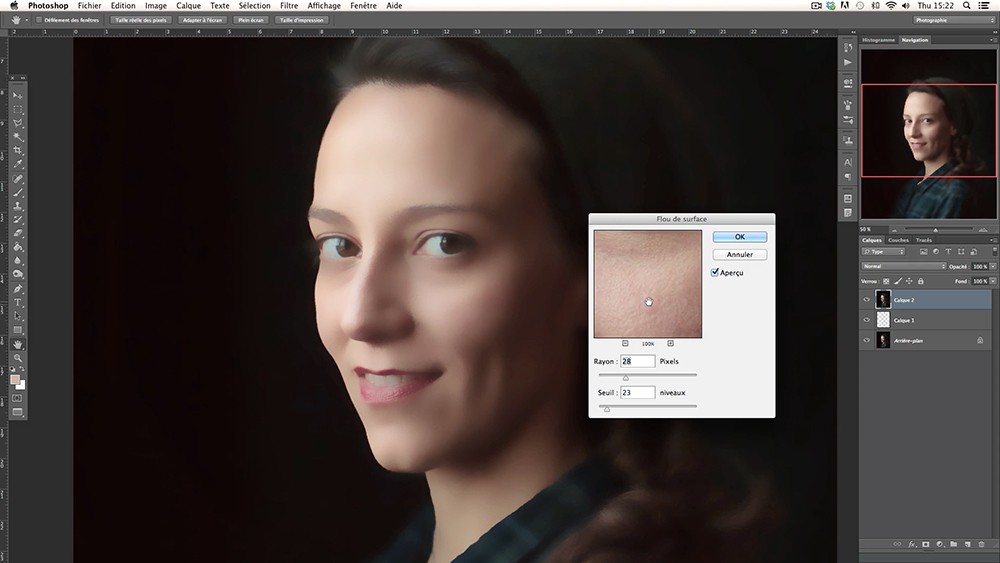Viewport: 1000px width, 563px height.
Task: Open the Paragraph panel icon
Action: point(848,177)
